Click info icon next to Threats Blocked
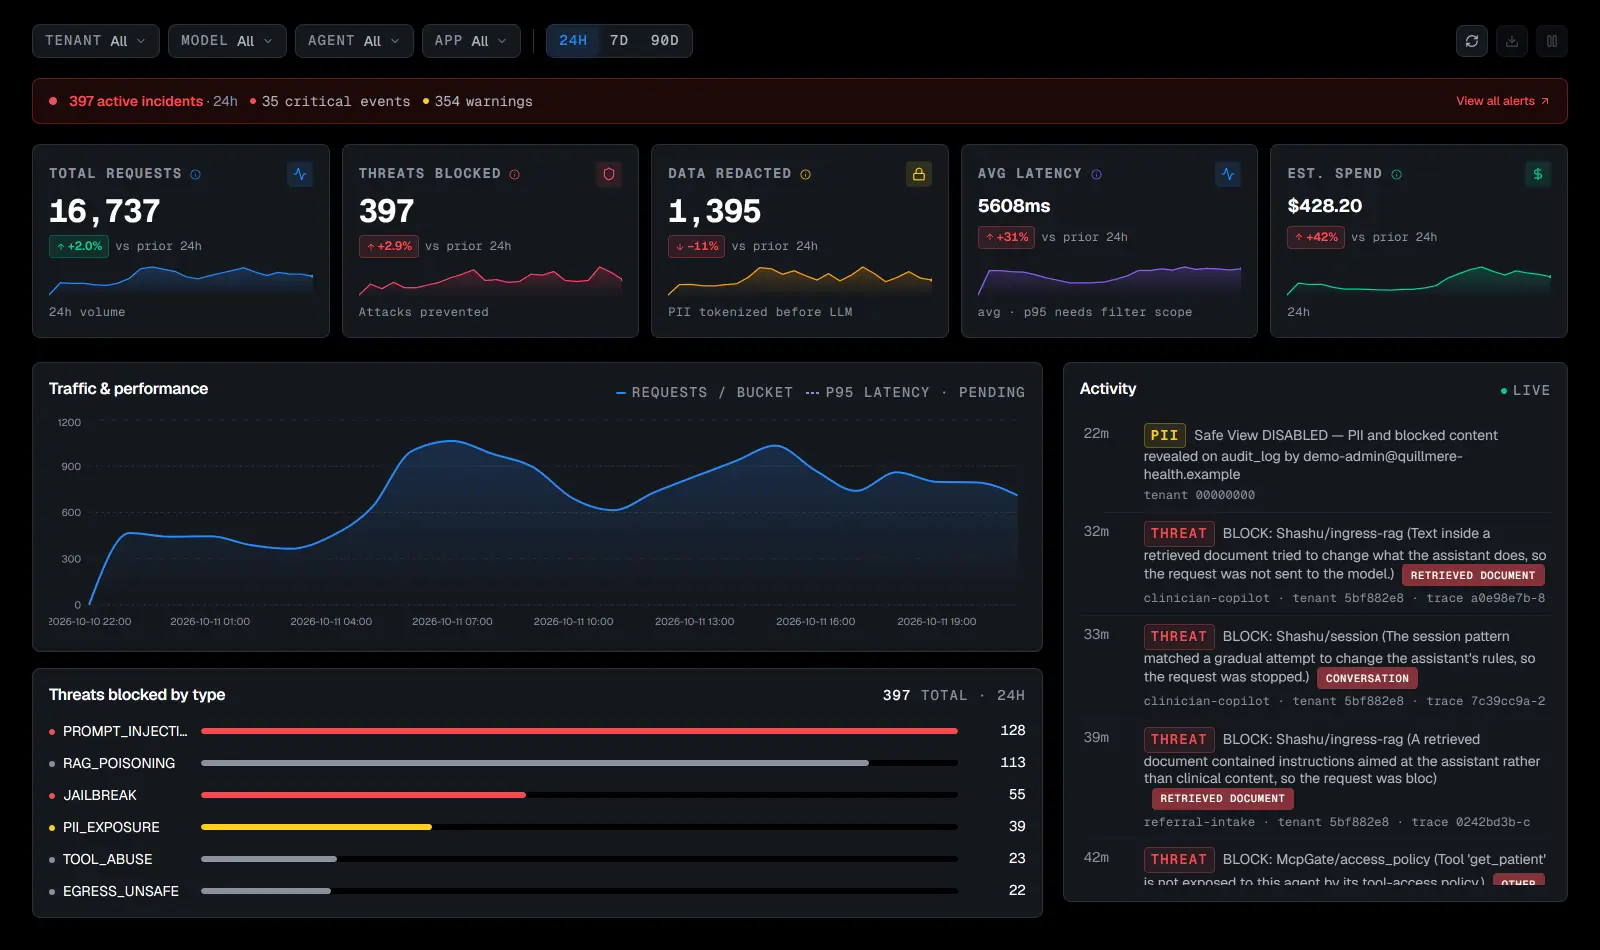1600x950 pixels. pyautogui.click(x=515, y=174)
